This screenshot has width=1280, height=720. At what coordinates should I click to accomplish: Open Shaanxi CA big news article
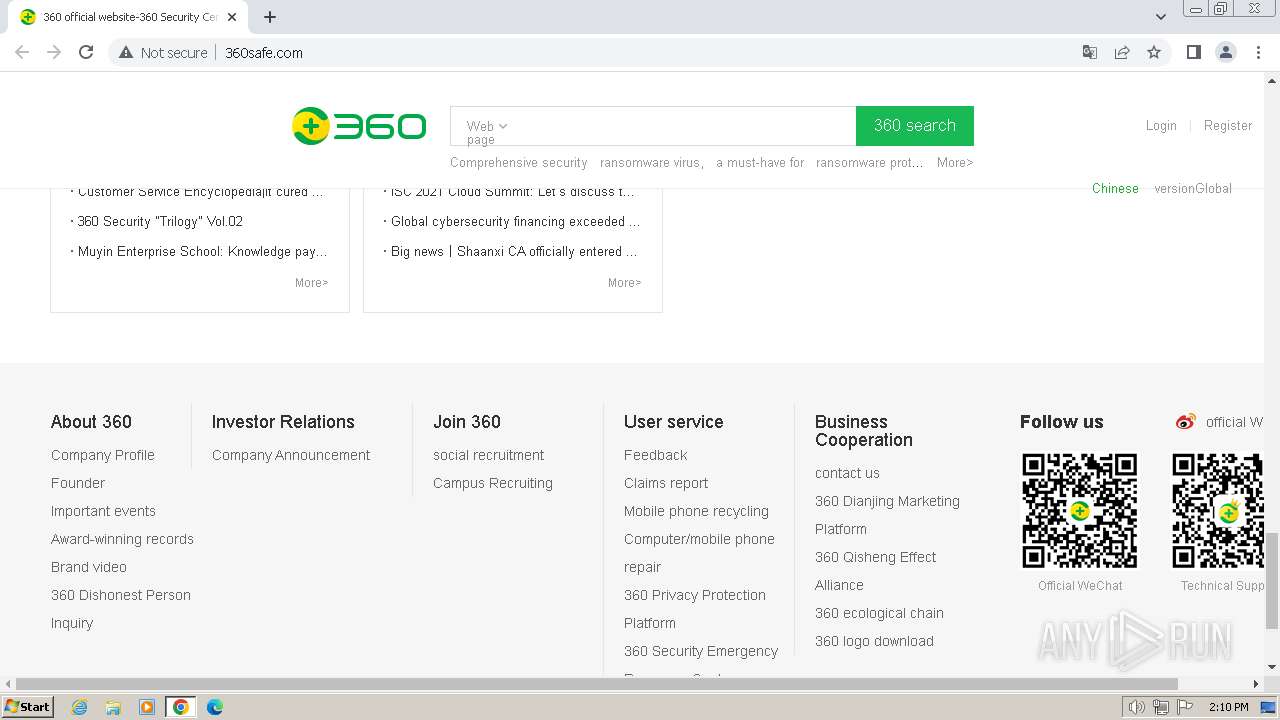pos(514,251)
